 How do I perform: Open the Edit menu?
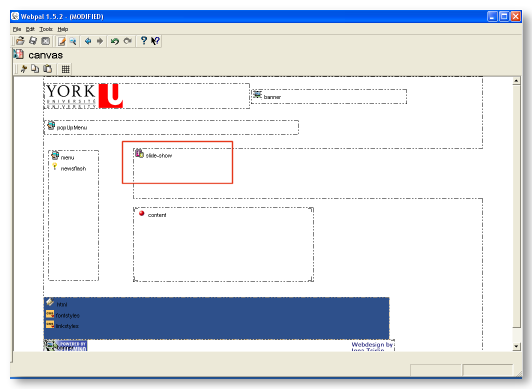tap(30, 29)
